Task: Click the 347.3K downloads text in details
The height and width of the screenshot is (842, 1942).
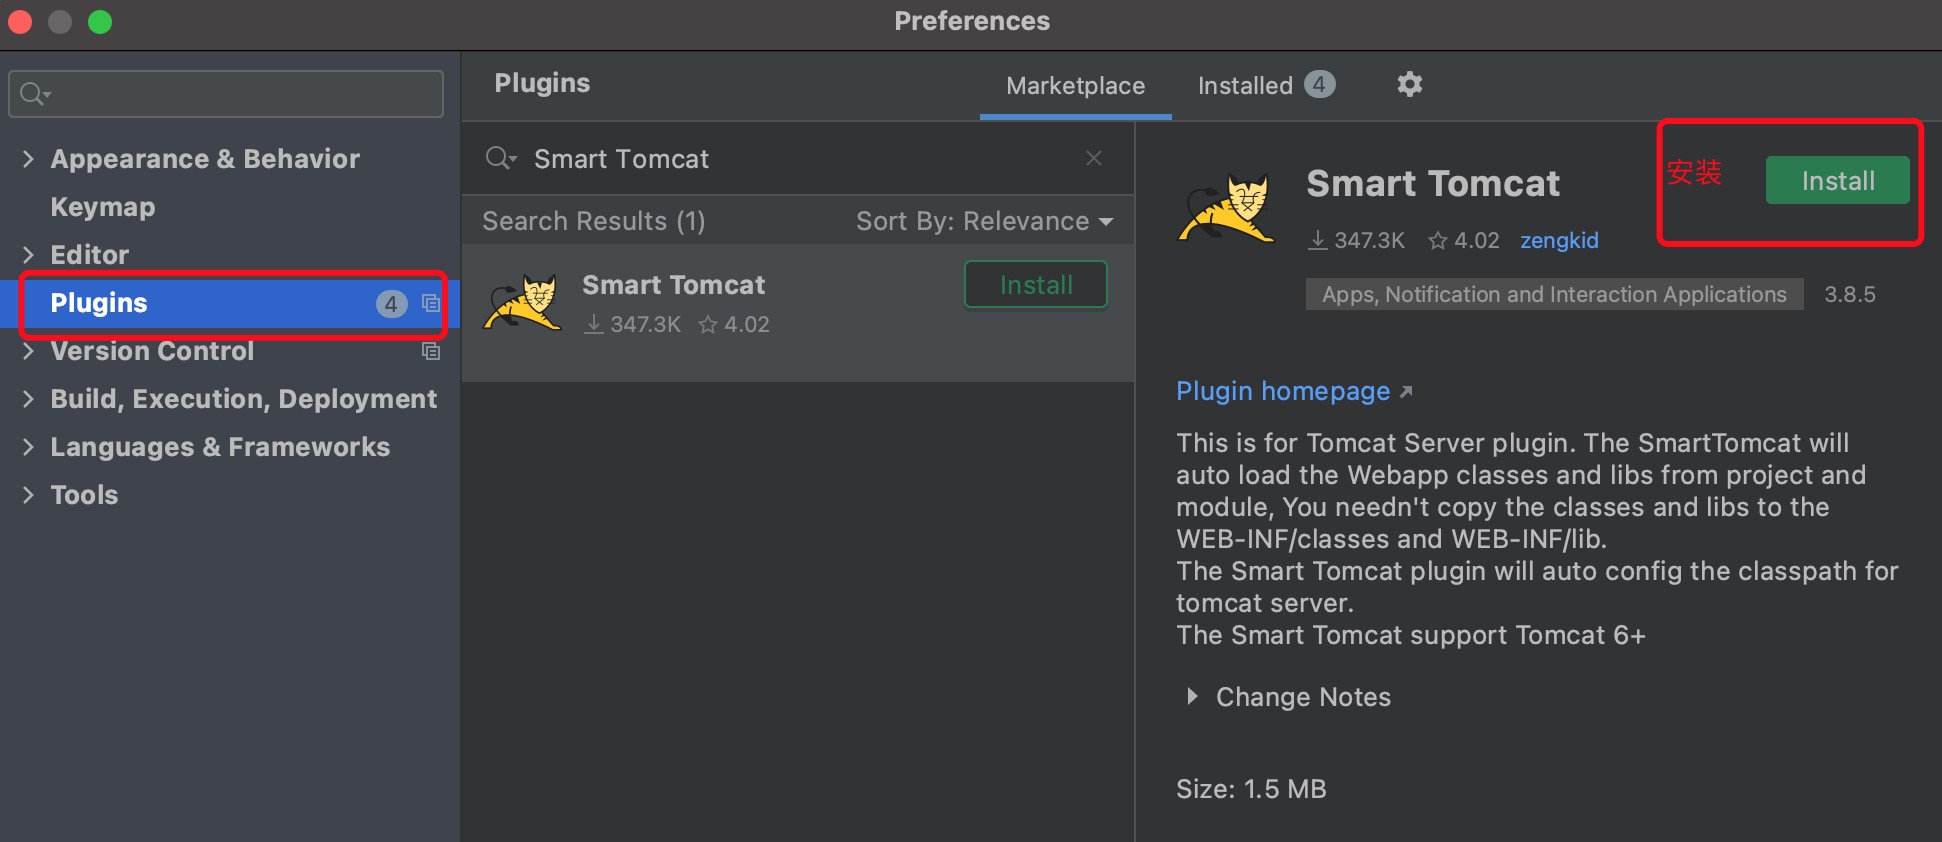Action: coord(1369,240)
